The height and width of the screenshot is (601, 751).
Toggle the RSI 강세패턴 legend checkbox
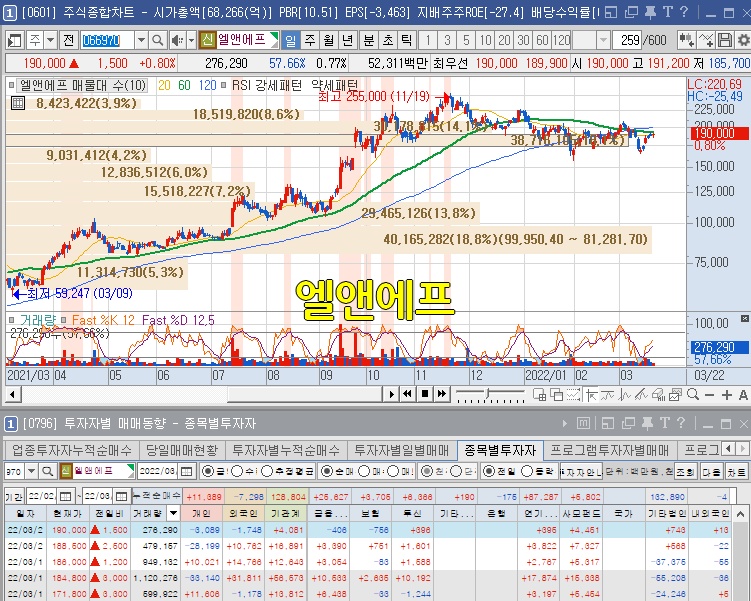[x=223, y=86]
